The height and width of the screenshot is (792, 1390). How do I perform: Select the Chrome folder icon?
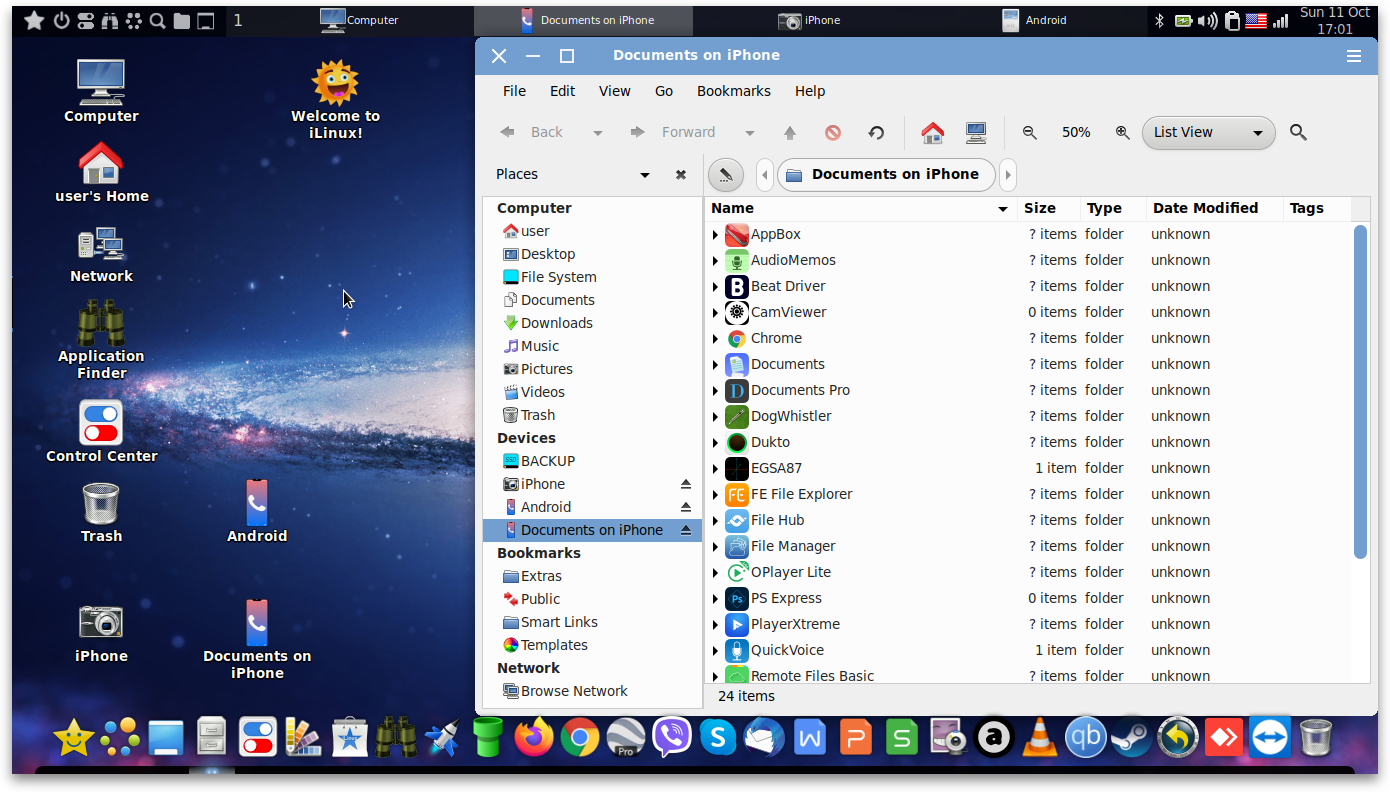pyautogui.click(x=737, y=338)
